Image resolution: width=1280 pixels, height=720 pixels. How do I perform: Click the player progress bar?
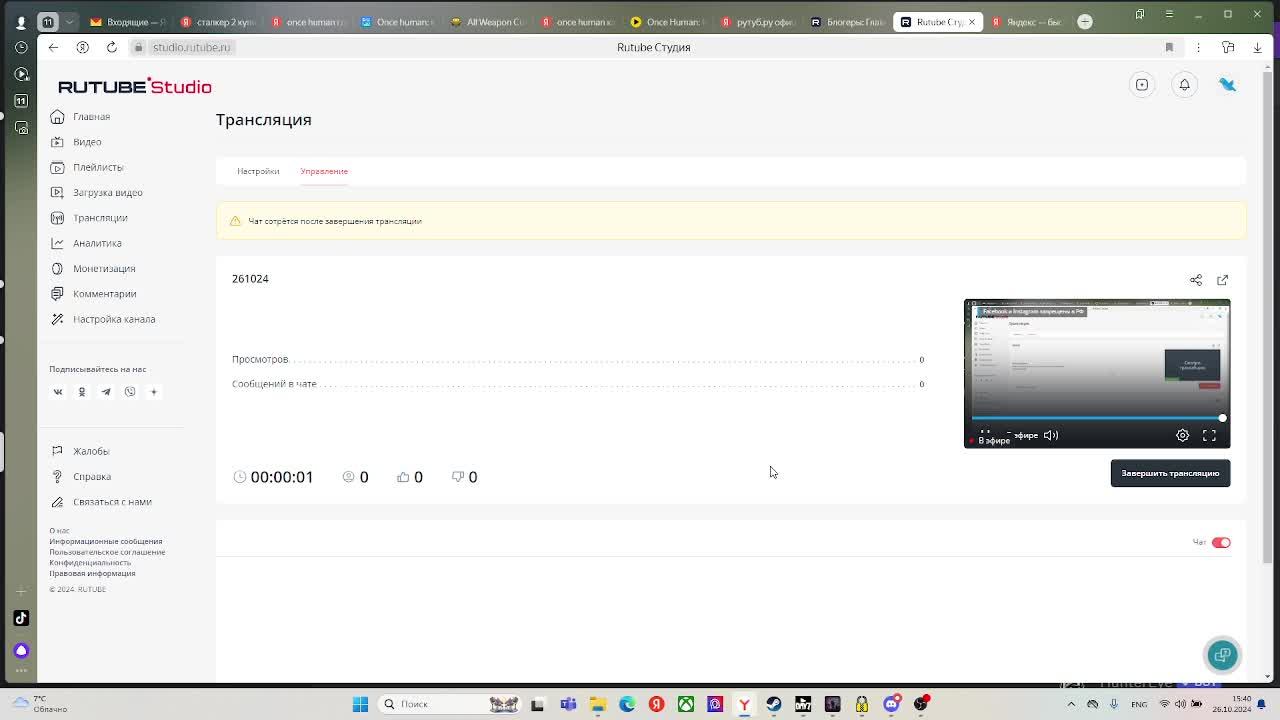(1097, 418)
